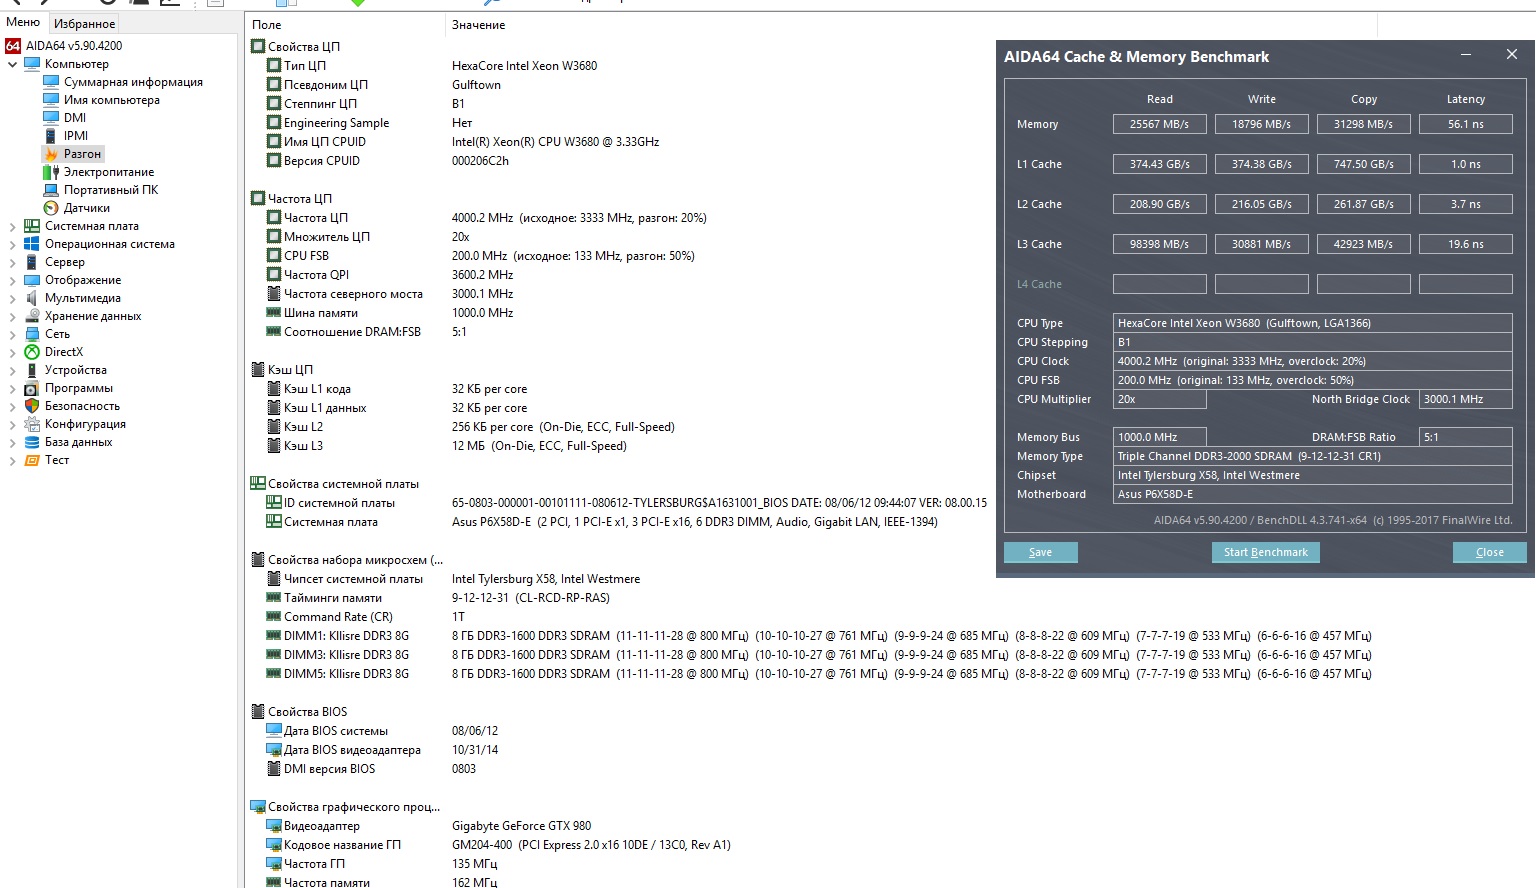Viewport: 1536px width, 888px height.
Task: Click the Memory Read value 25567 MB/s
Action: coord(1160,124)
